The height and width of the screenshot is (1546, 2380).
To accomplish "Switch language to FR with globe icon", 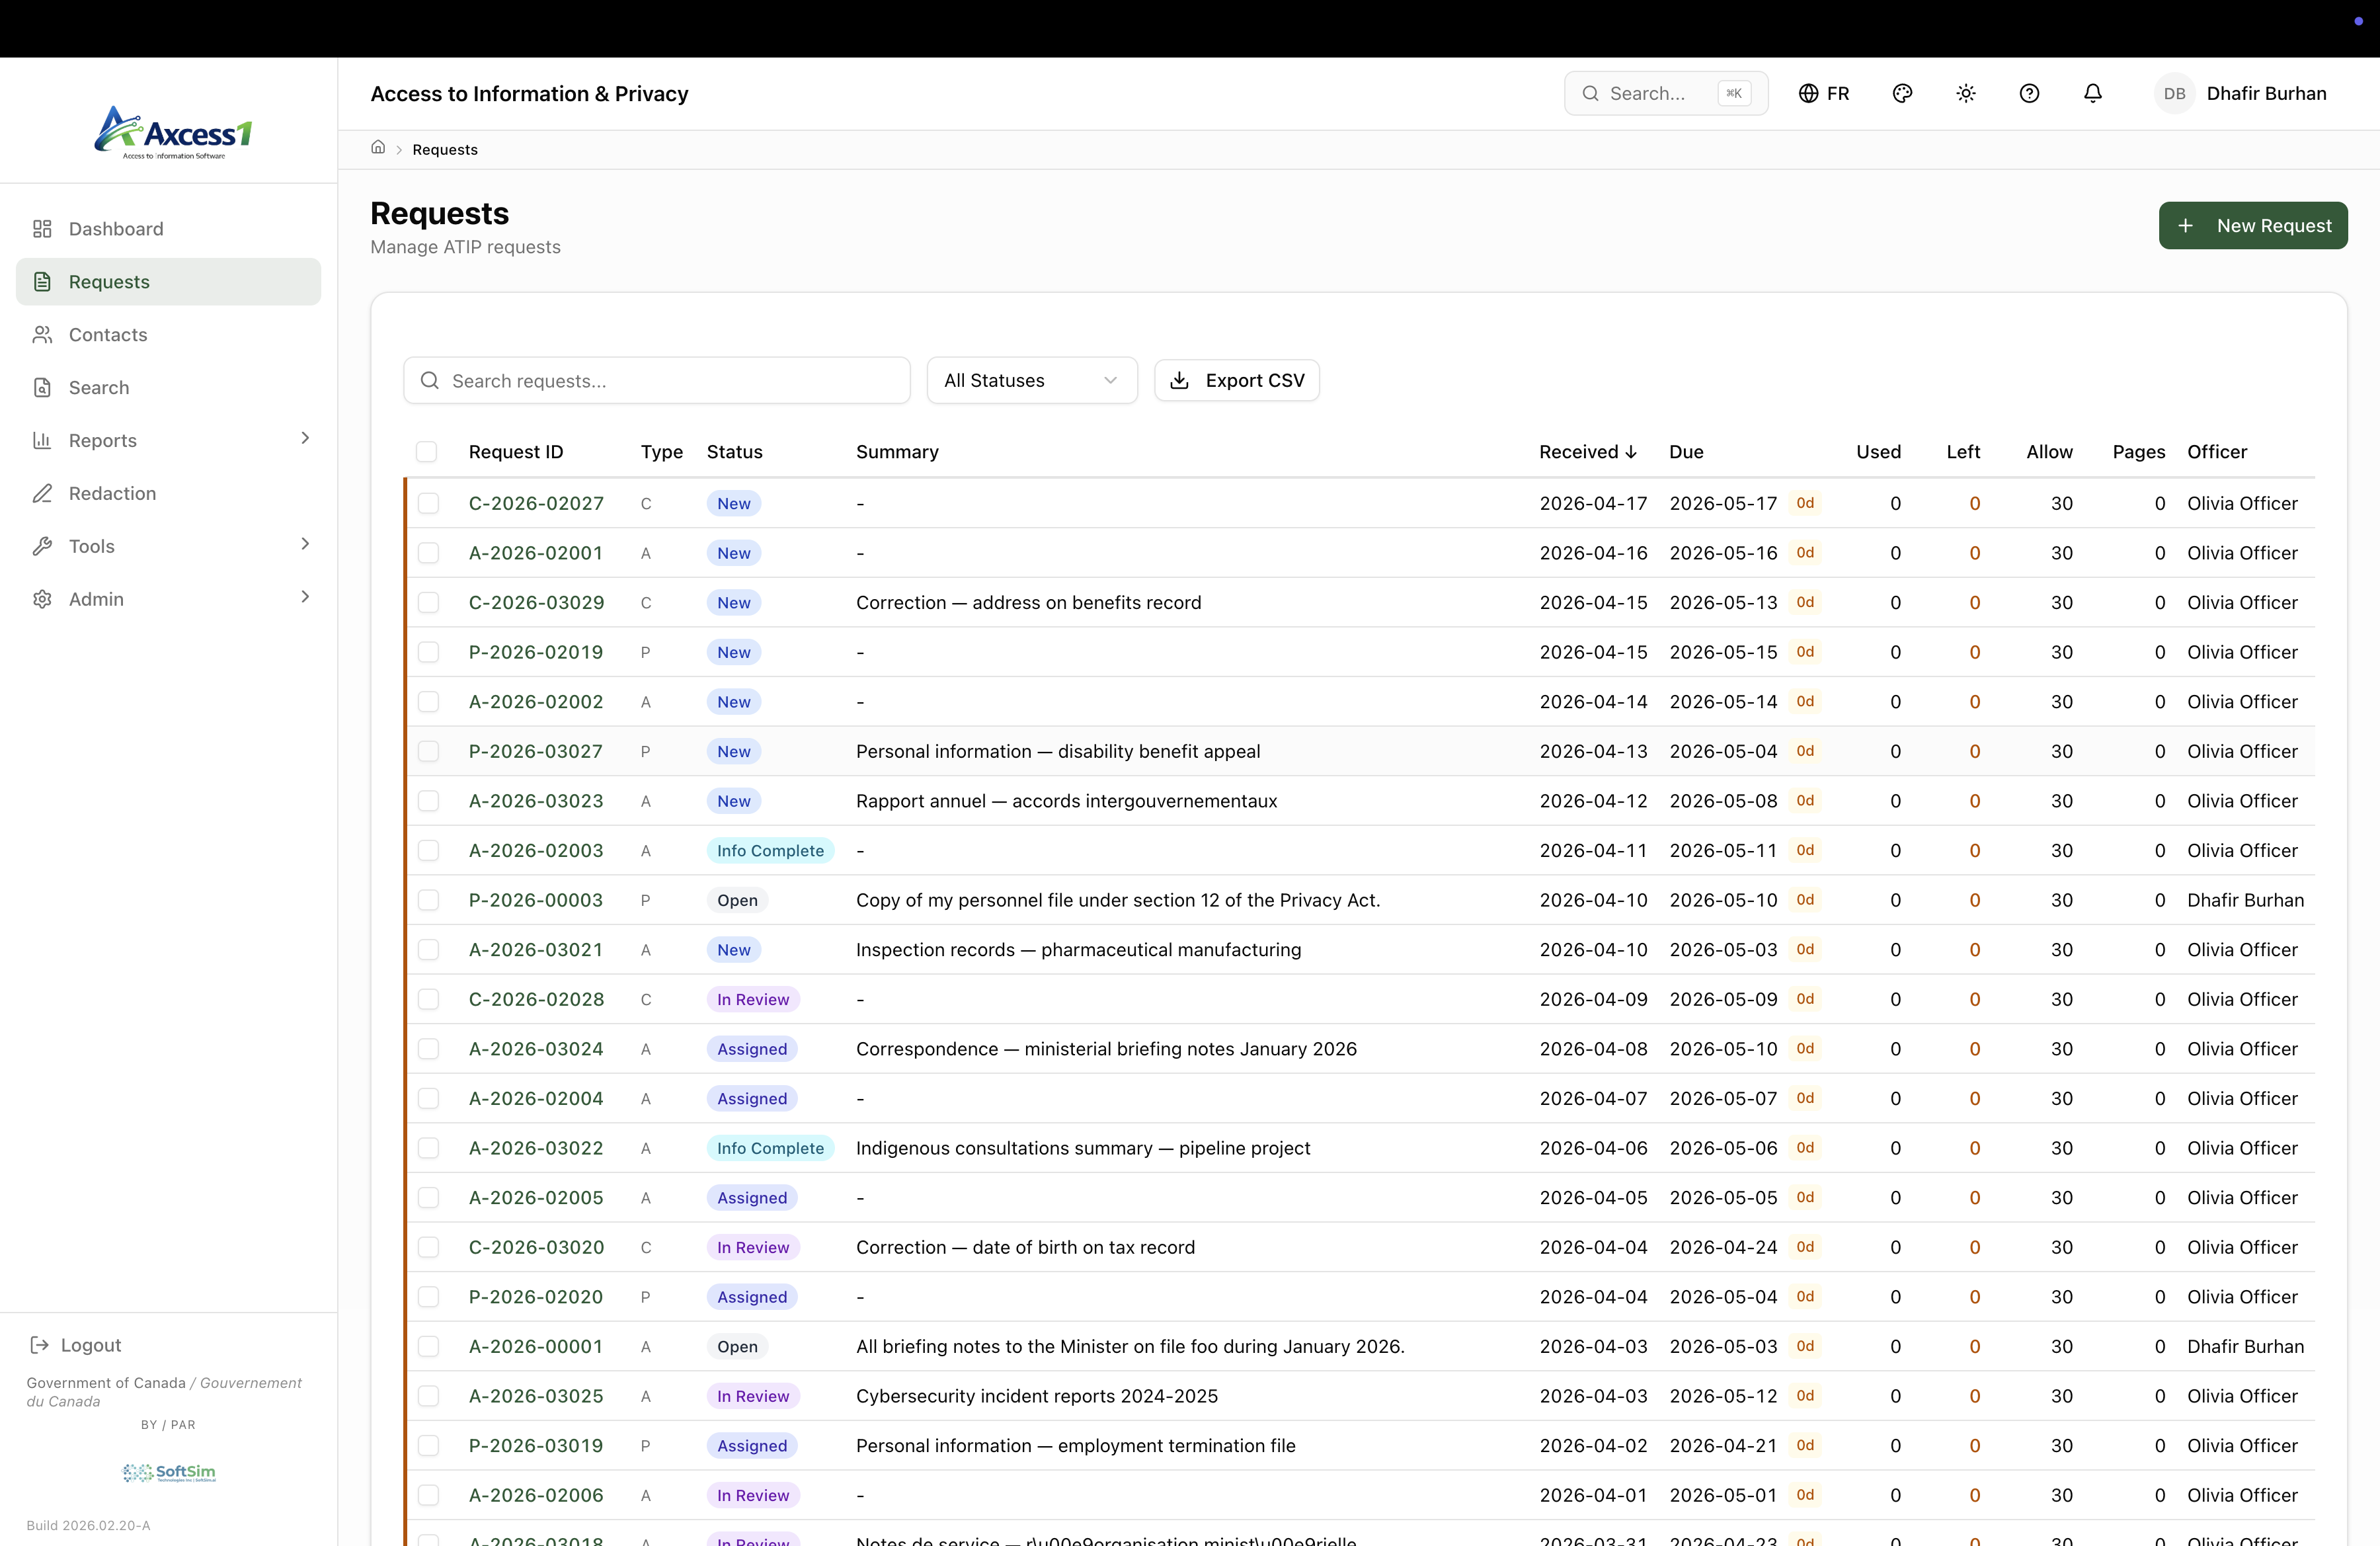I will point(1823,93).
